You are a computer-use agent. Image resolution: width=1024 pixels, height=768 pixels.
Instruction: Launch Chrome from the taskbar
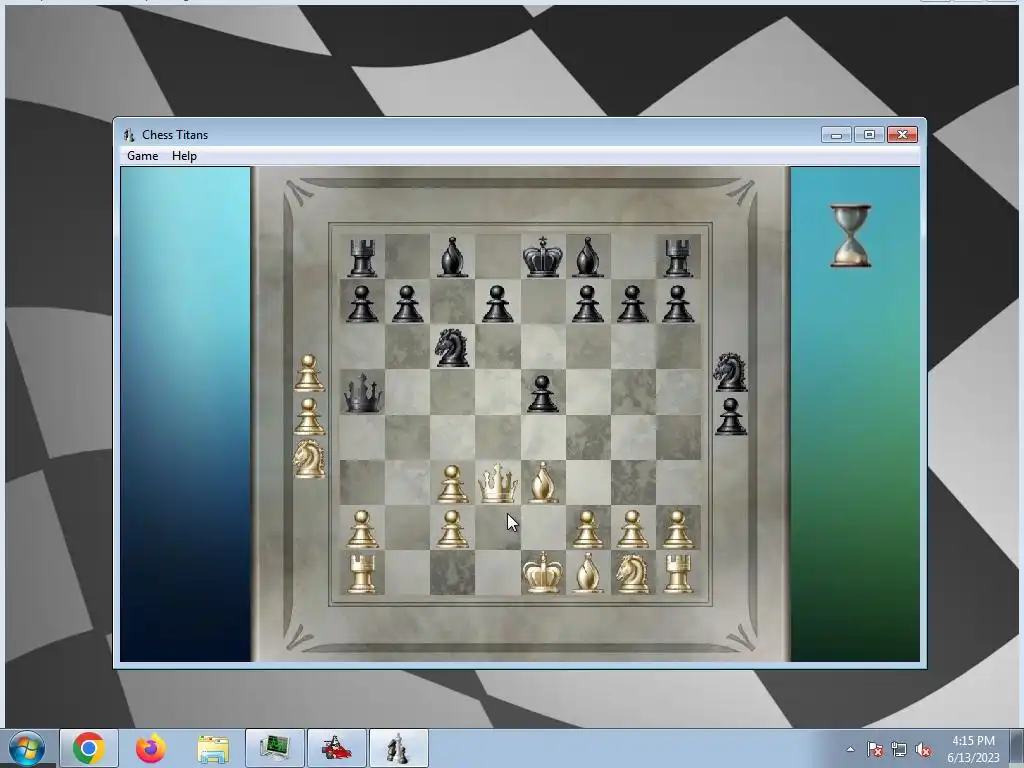point(89,748)
